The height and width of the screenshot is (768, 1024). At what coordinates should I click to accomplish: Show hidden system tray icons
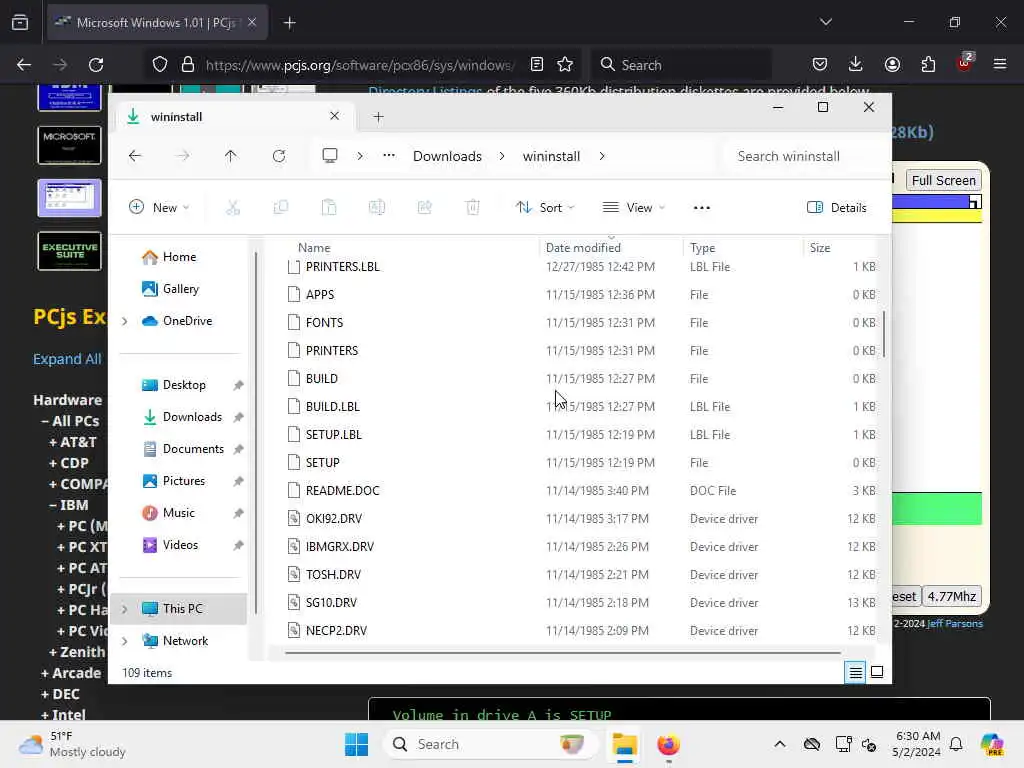(x=780, y=744)
